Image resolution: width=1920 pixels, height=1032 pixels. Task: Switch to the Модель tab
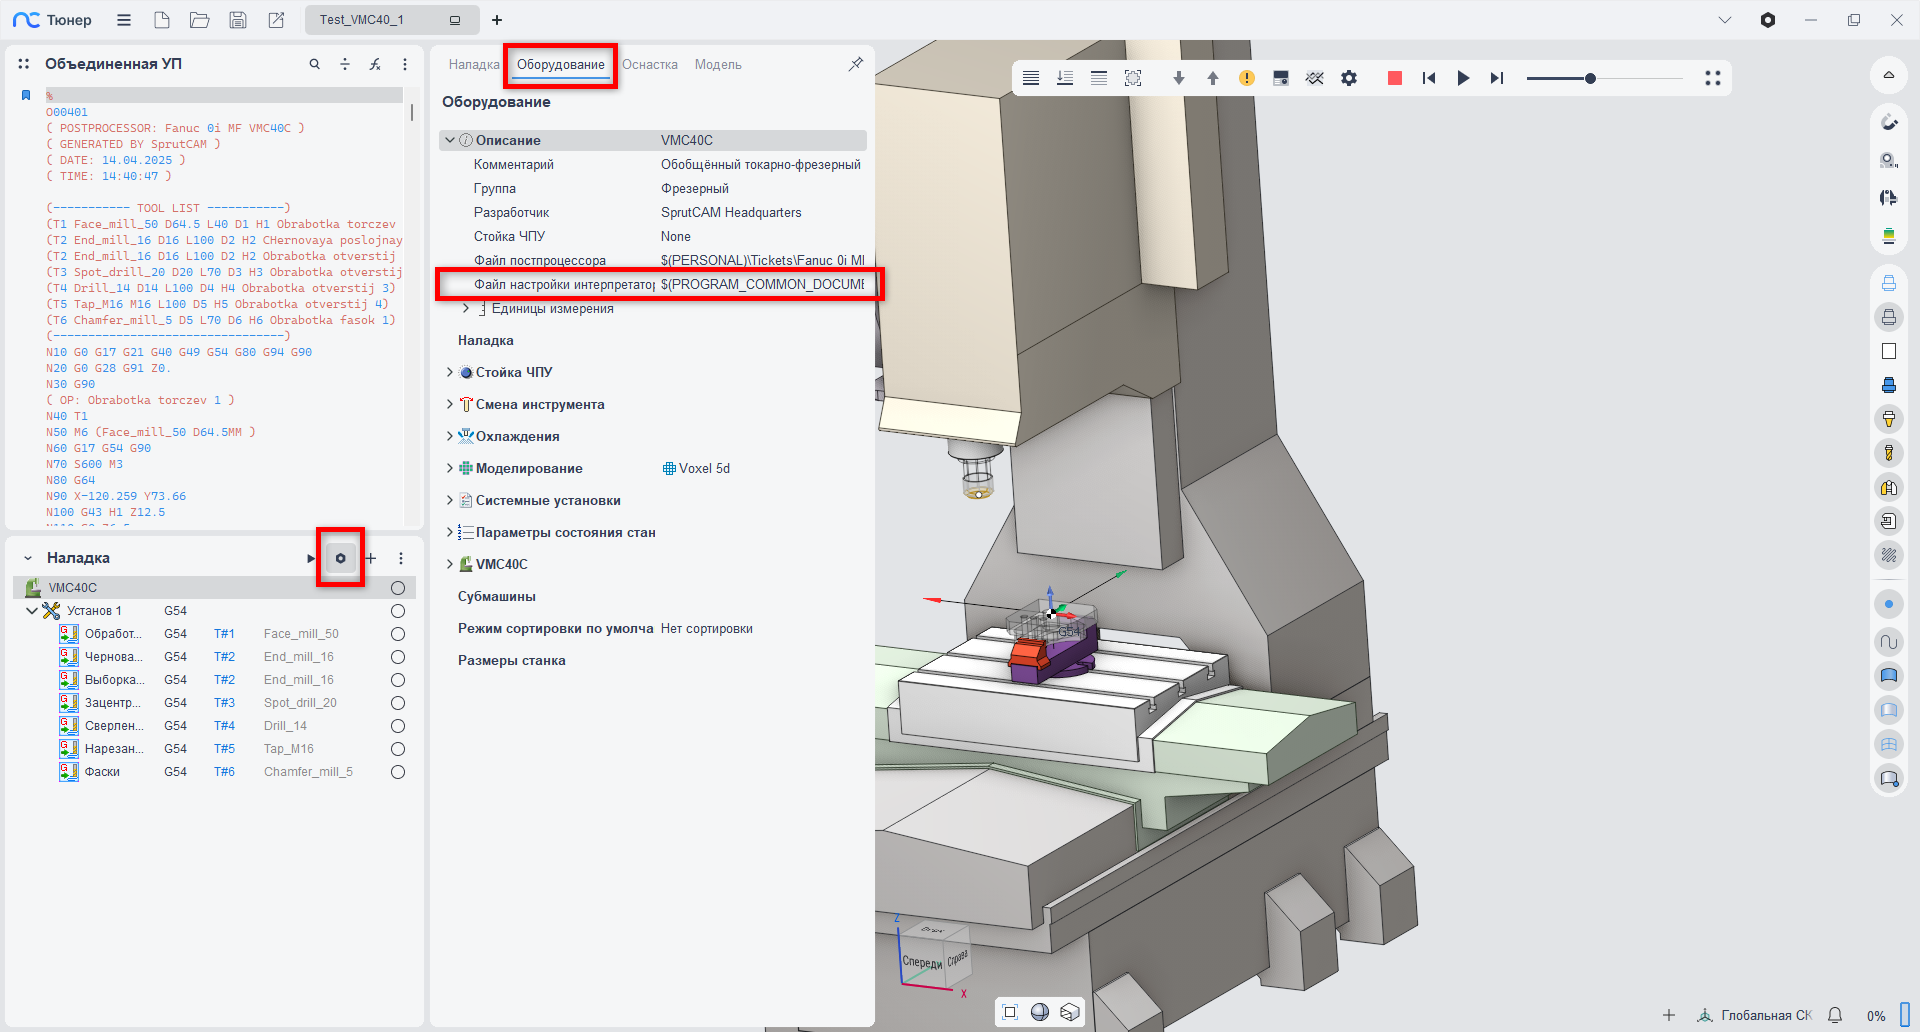(x=718, y=65)
